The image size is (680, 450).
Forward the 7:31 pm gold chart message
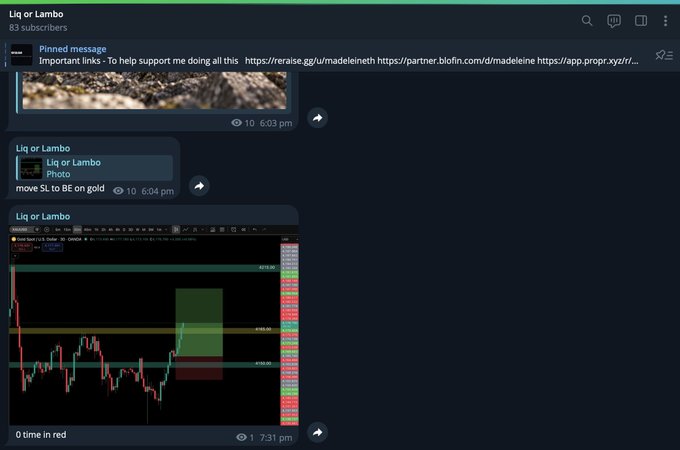[317, 432]
